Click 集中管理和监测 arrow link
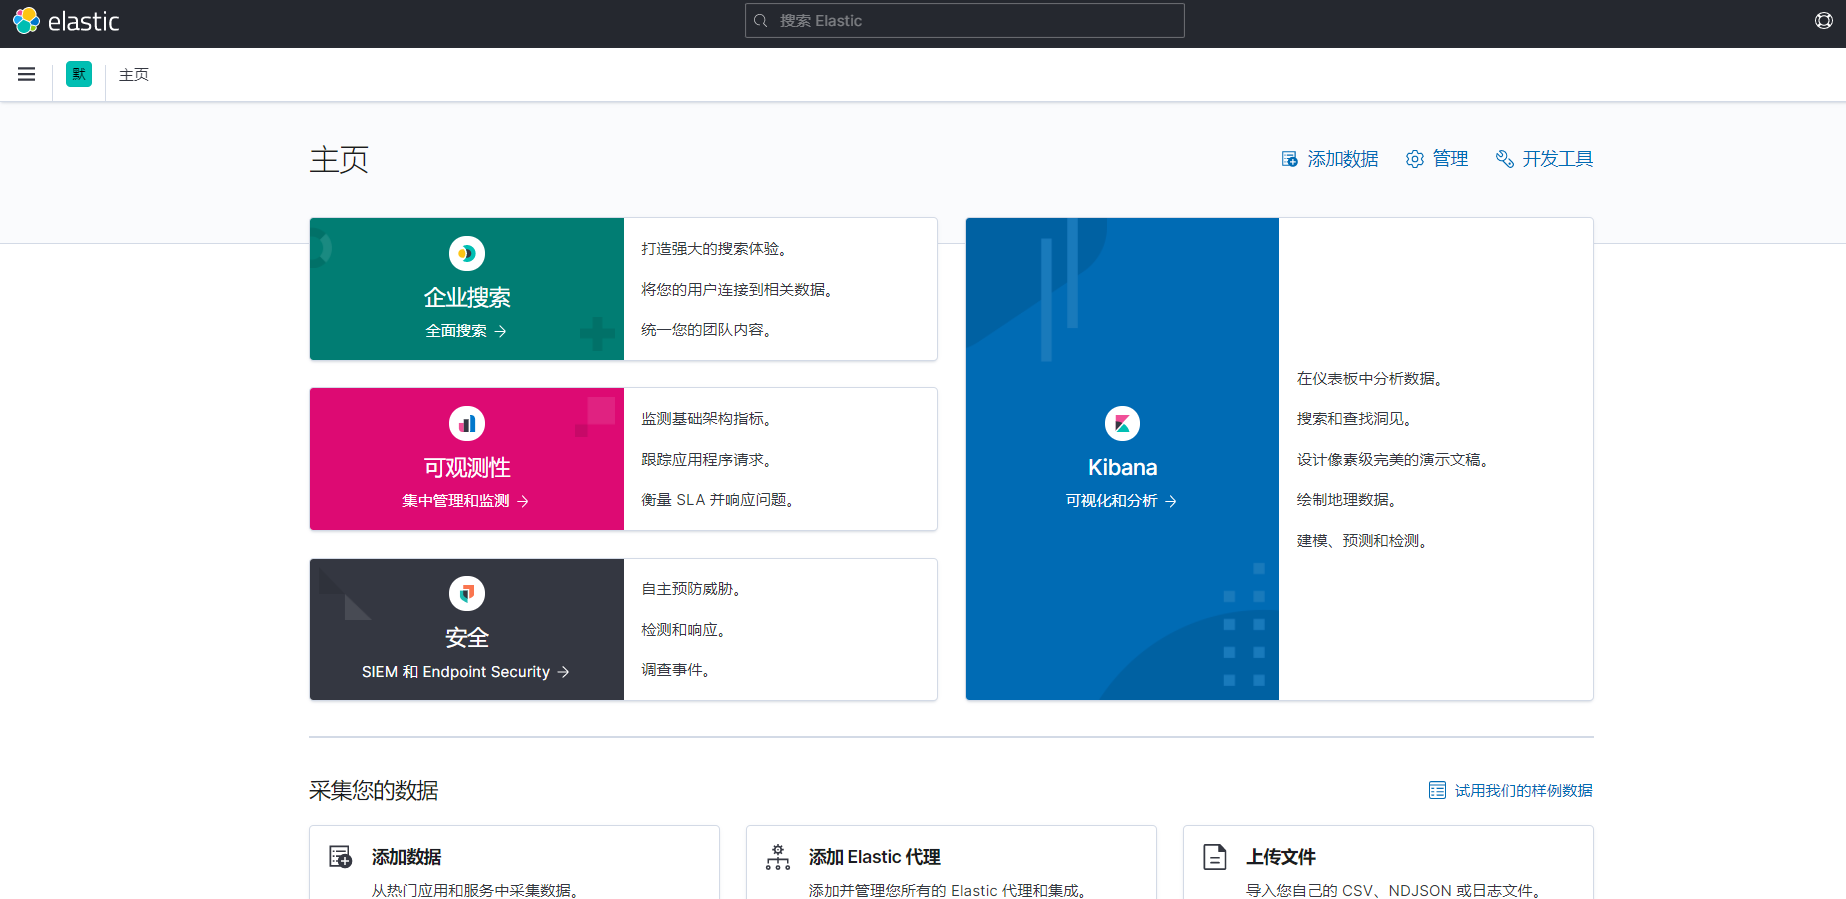This screenshot has height=899, width=1846. [466, 501]
